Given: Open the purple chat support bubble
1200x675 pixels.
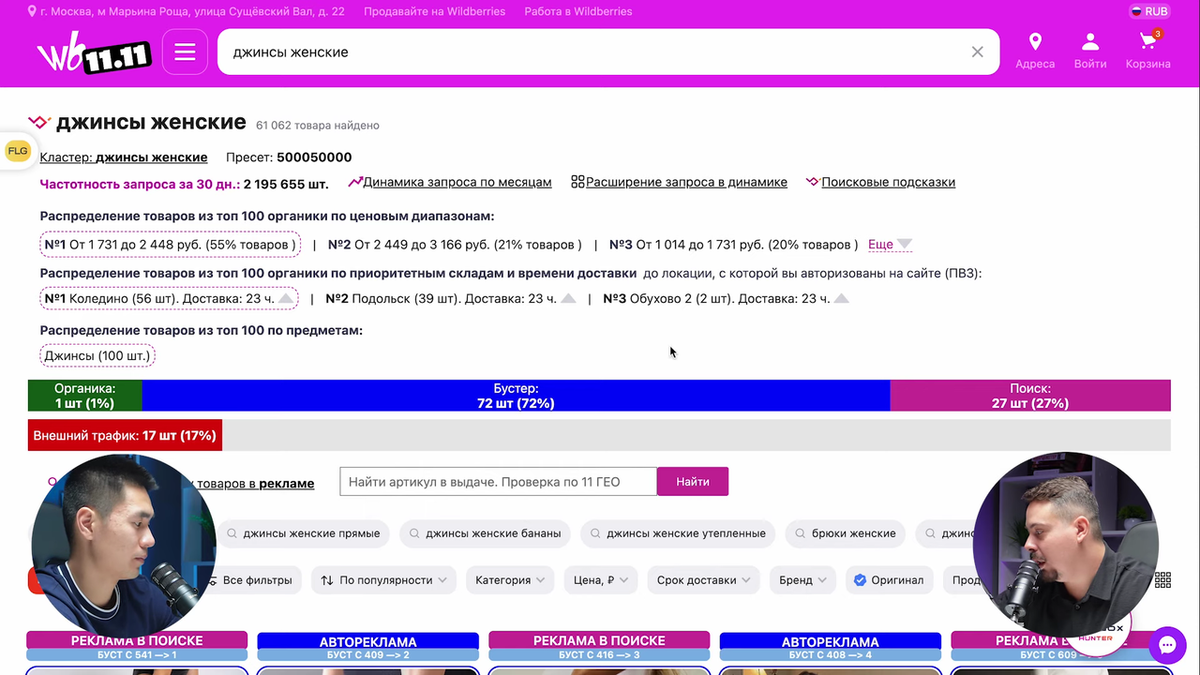Looking at the screenshot, I should [x=1167, y=645].
